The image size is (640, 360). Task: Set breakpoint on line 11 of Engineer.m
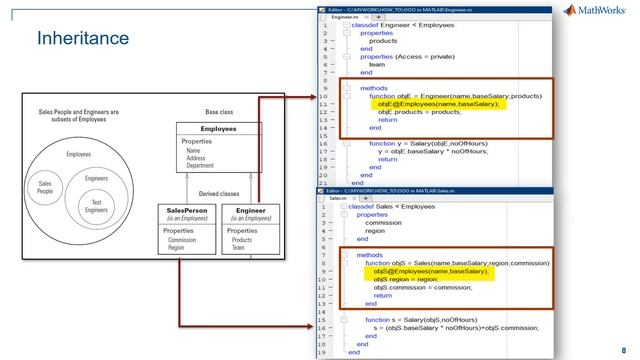point(333,104)
